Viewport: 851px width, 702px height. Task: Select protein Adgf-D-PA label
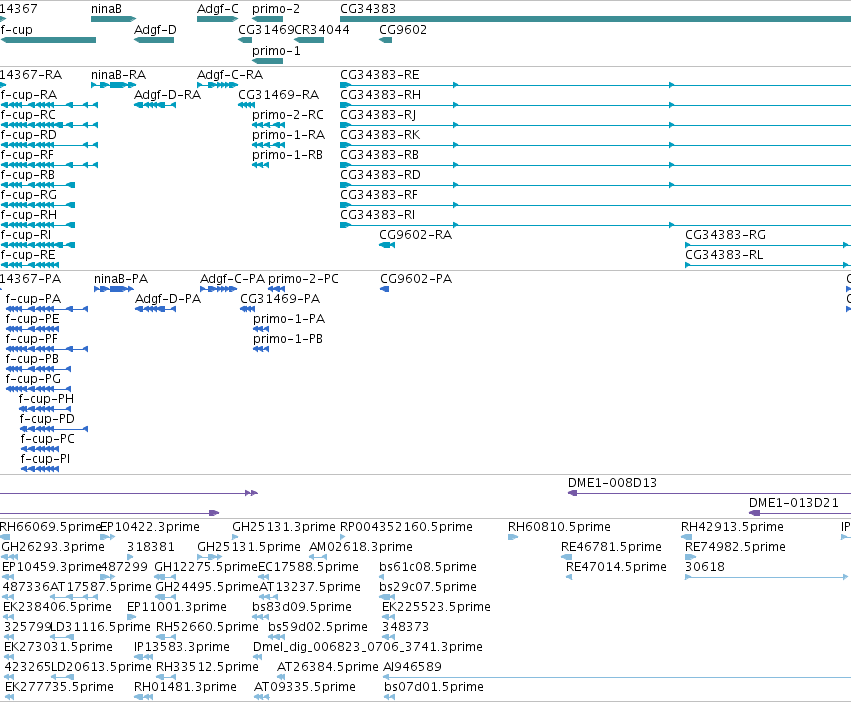(x=168, y=299)
